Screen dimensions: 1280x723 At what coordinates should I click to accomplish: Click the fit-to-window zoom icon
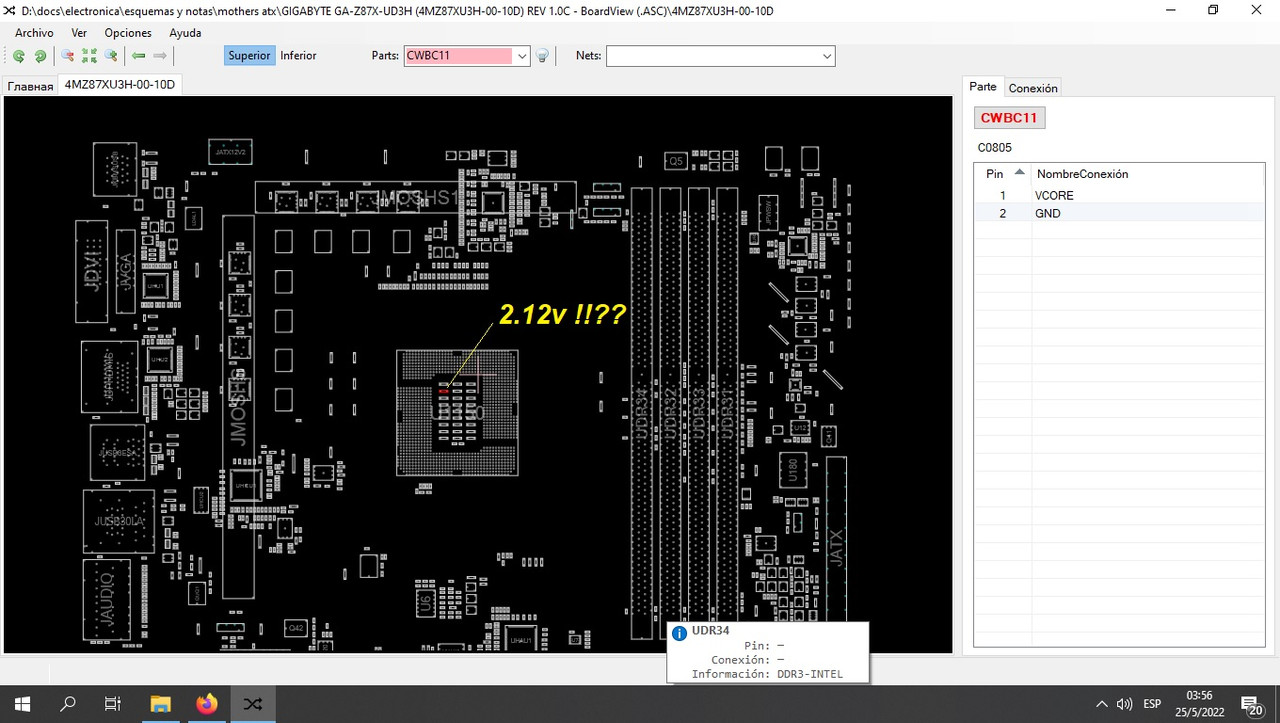90,56
